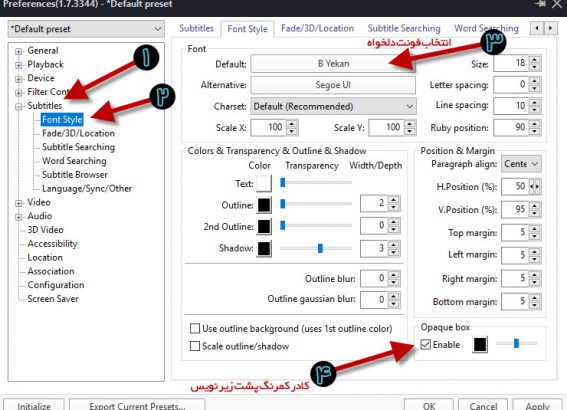Viewport: 567px width, 410px height.
Task: Enable Scale outline/shadow checkbox
Action: point(195,346)
